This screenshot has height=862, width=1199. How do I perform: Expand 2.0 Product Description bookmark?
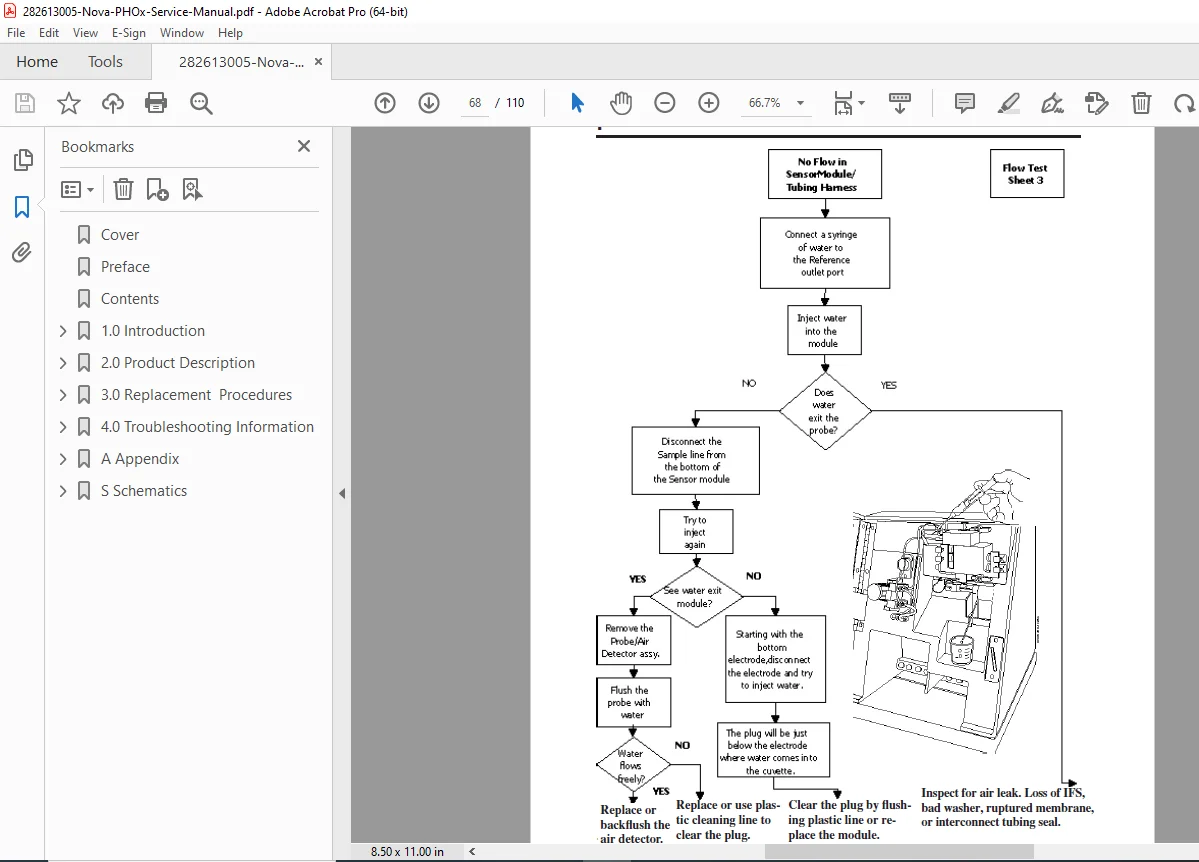[x=63, y=363]
